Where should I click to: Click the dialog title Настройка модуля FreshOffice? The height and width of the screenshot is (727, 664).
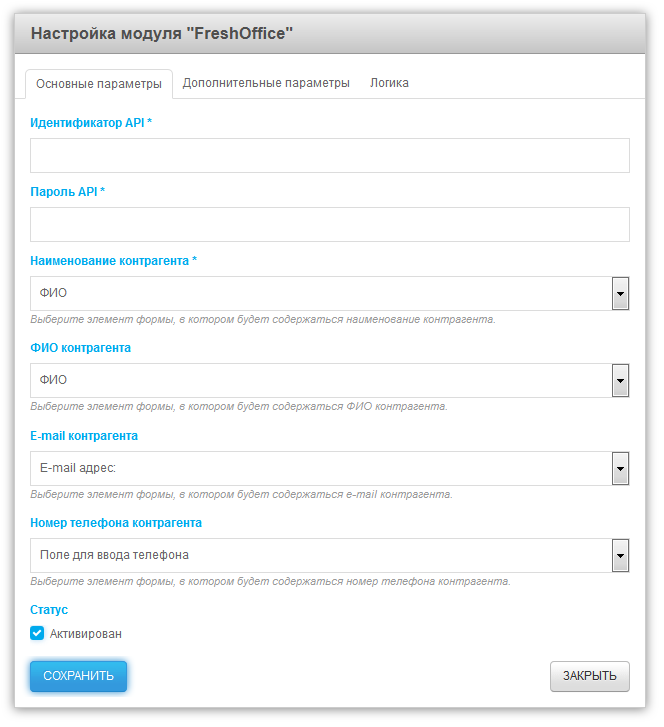(162, 33)
